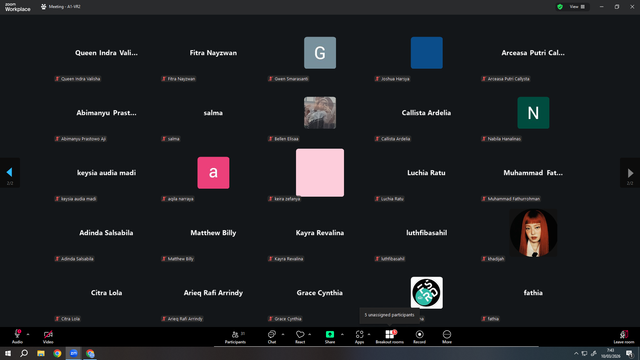Viewport: 640px width, 360px height.
Task: Select the round teal logo avatar tile
Action: (x=427, y=293)
